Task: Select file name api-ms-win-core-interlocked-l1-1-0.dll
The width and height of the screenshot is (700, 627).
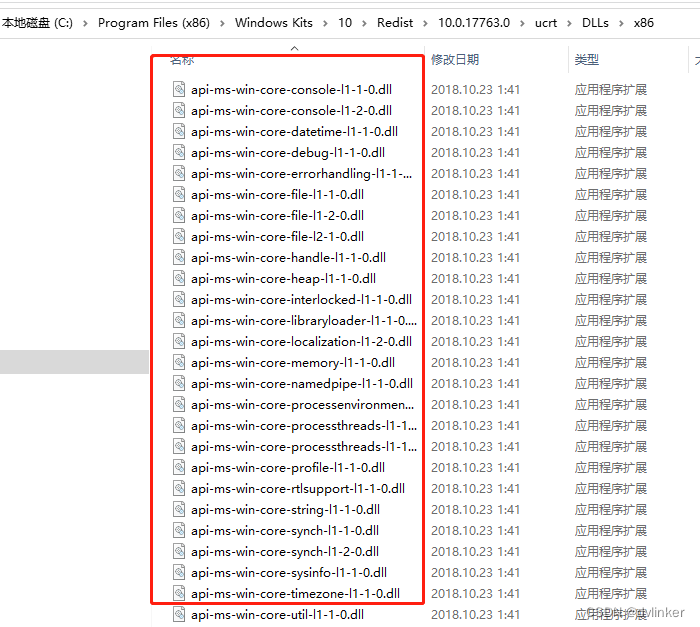Action: [301, 300]
